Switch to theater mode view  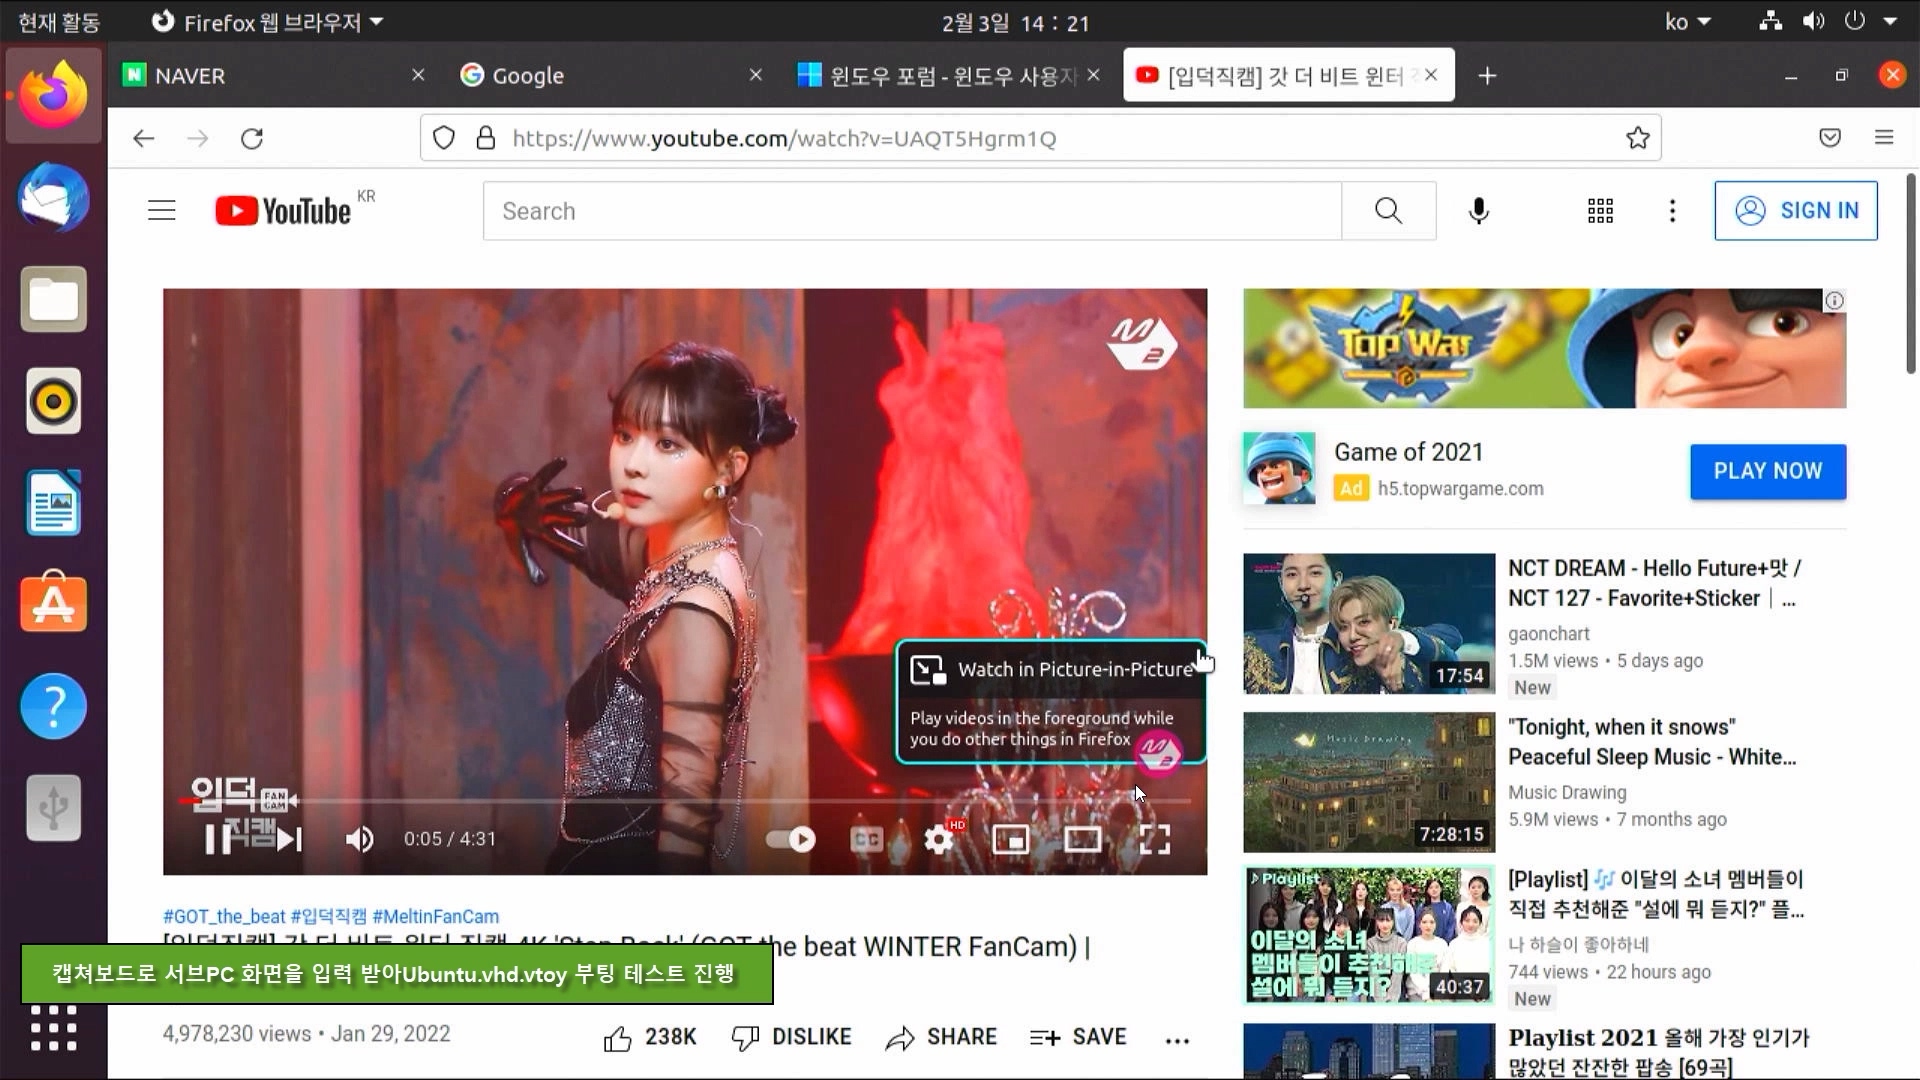coord(1082,840)
